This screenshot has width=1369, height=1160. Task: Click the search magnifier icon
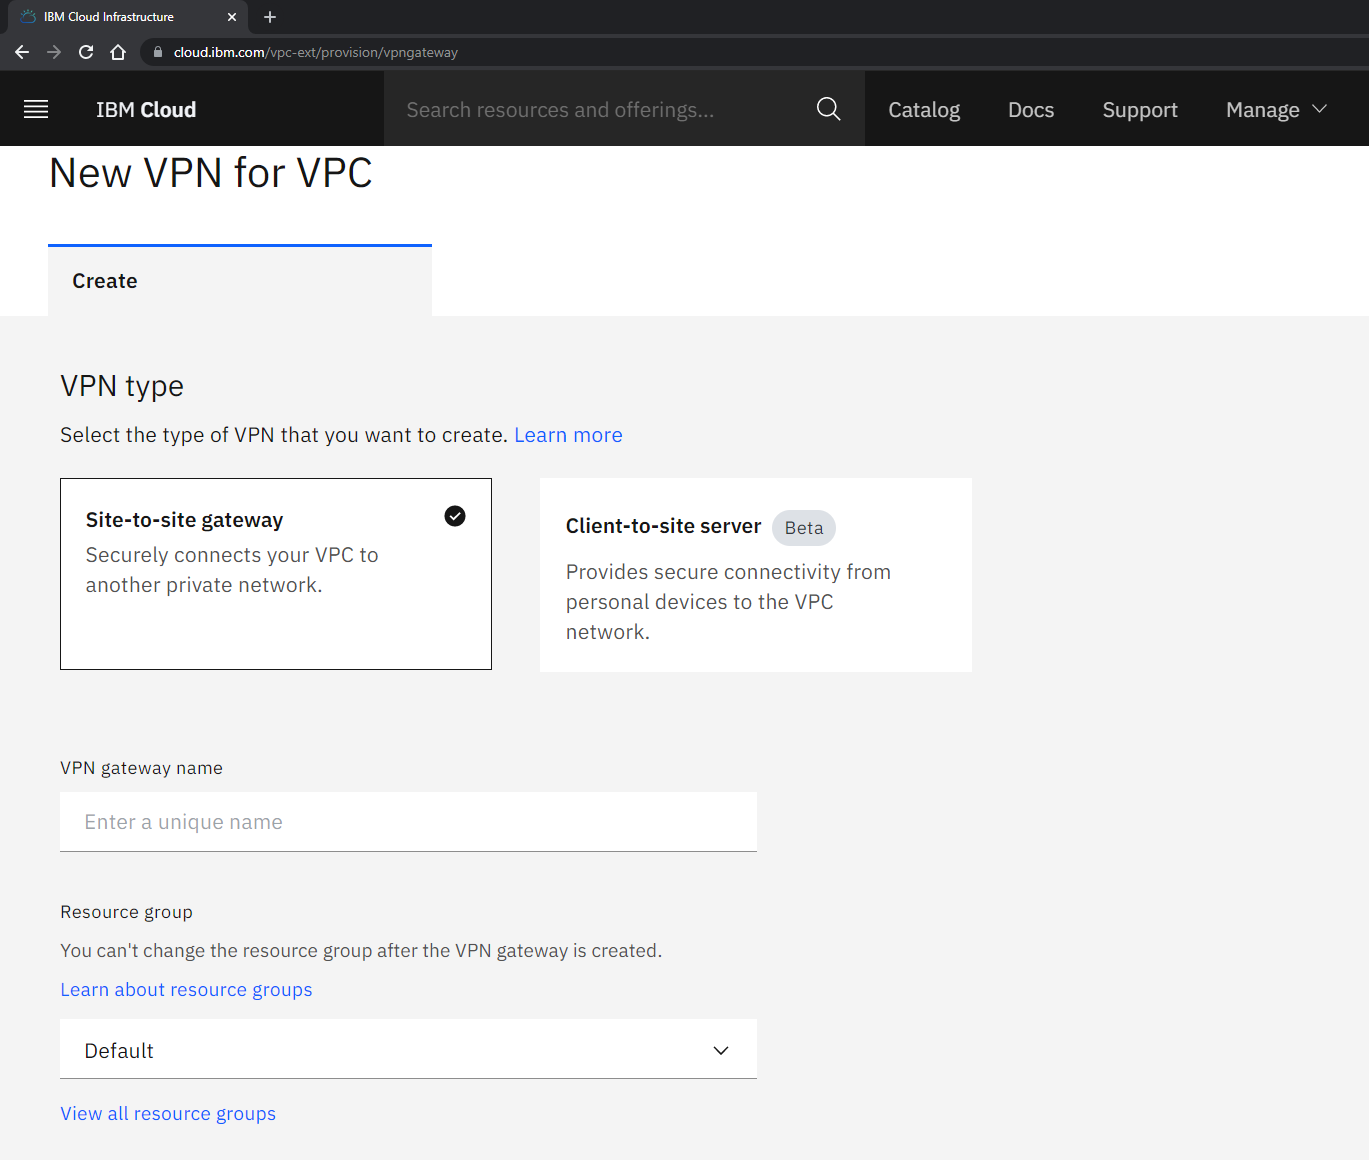pos(828,108)
